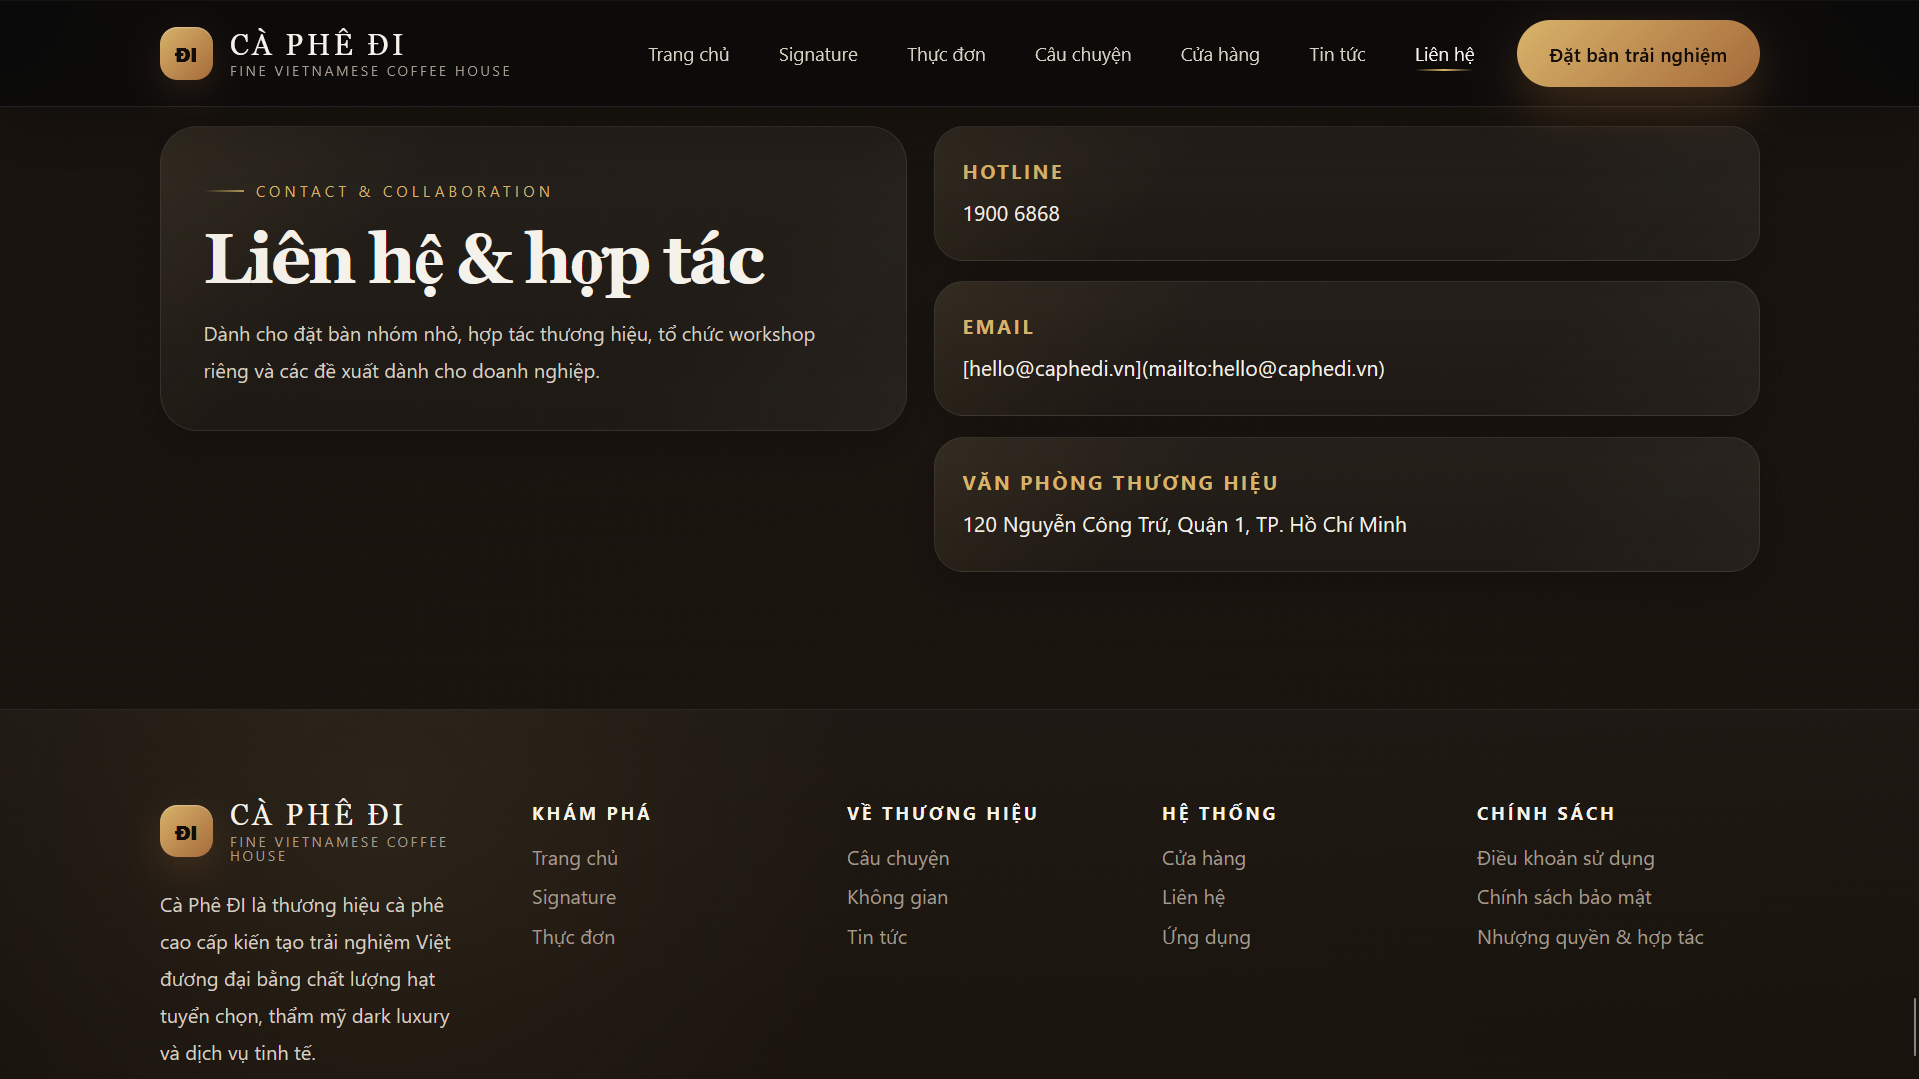Image resolution: width=1919 pixels, height=1079 pixels.
Task: Open Cửa hàng from the header nav
Action: pyautogui.click(x=1219, y=55)
